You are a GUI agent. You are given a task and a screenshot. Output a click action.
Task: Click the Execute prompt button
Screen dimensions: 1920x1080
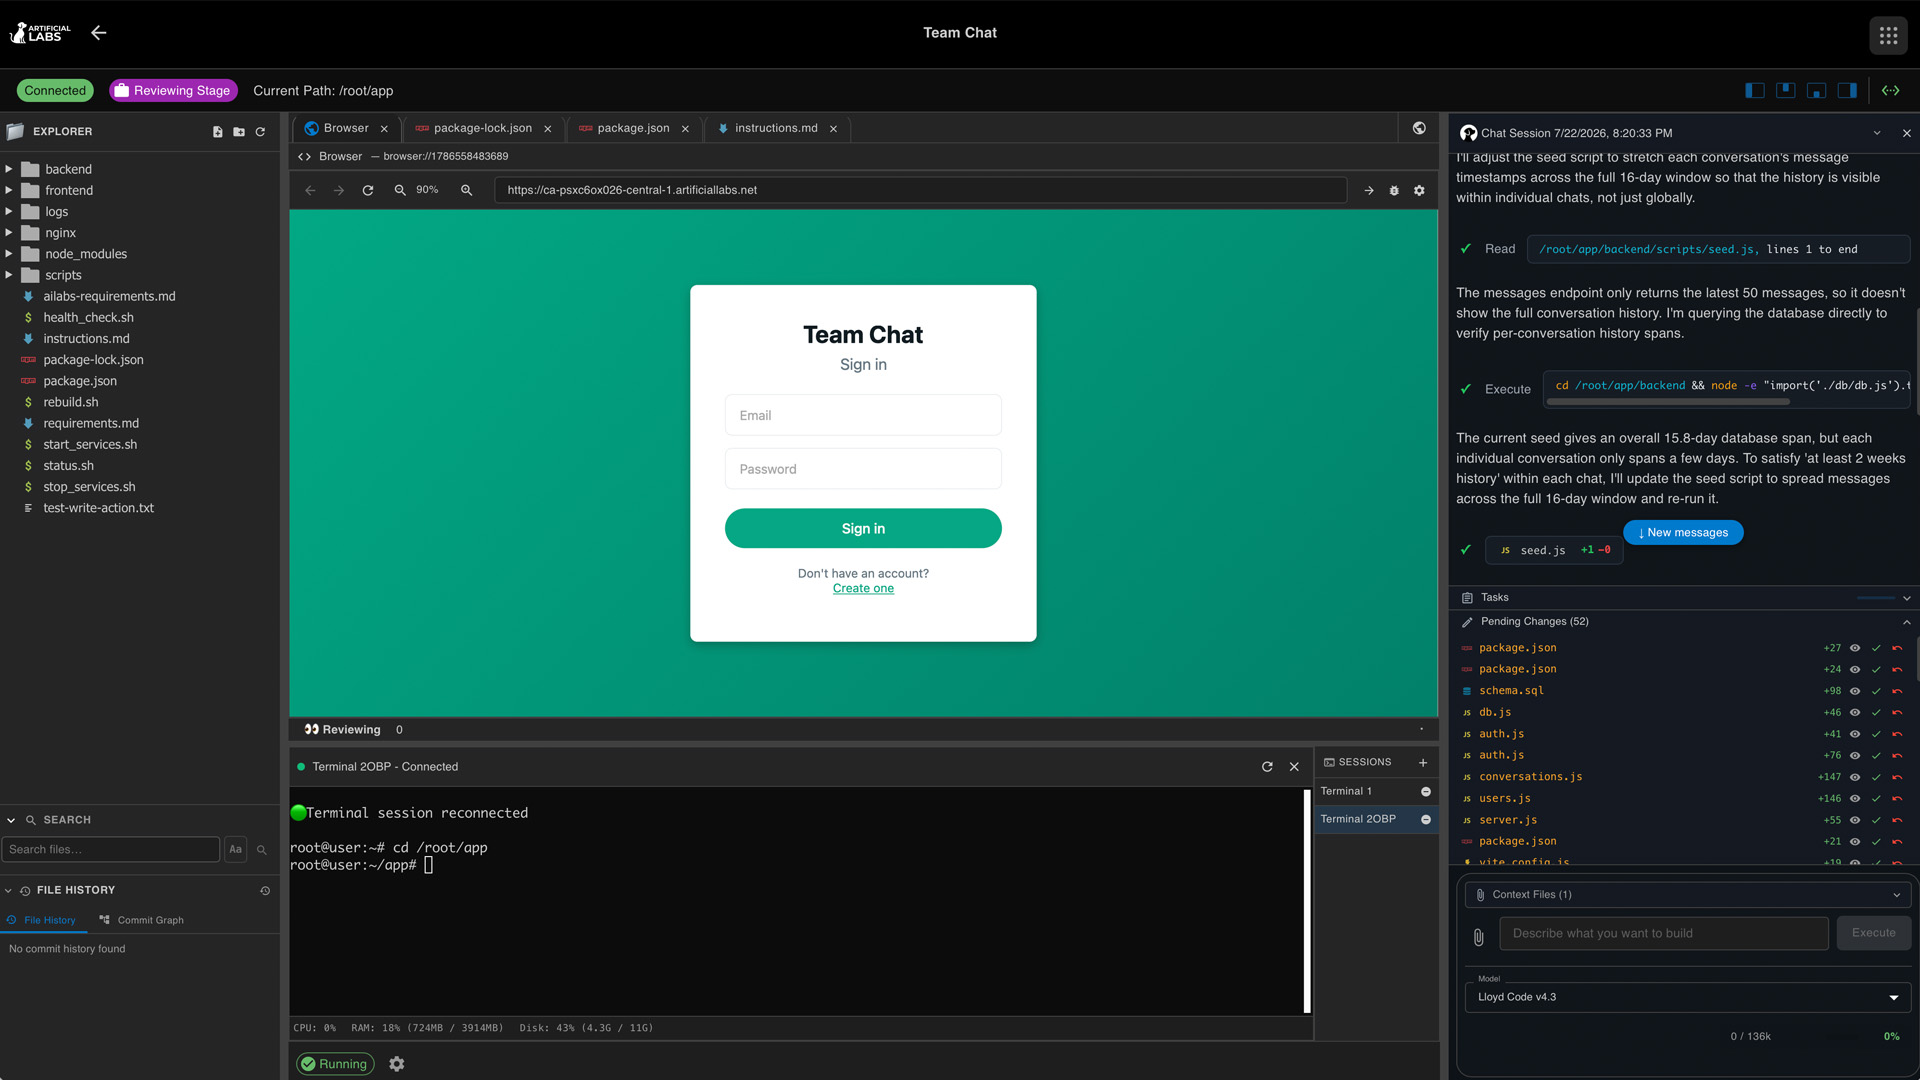click(1873, 934)
